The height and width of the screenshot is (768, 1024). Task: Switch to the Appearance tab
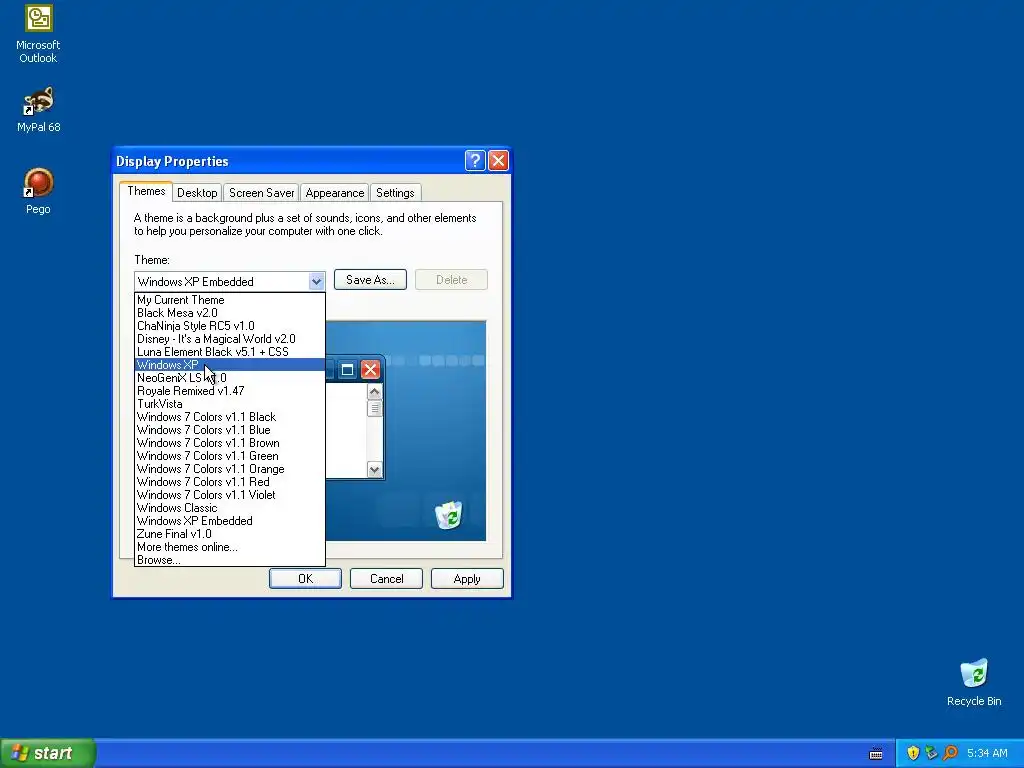coord(334,193)
